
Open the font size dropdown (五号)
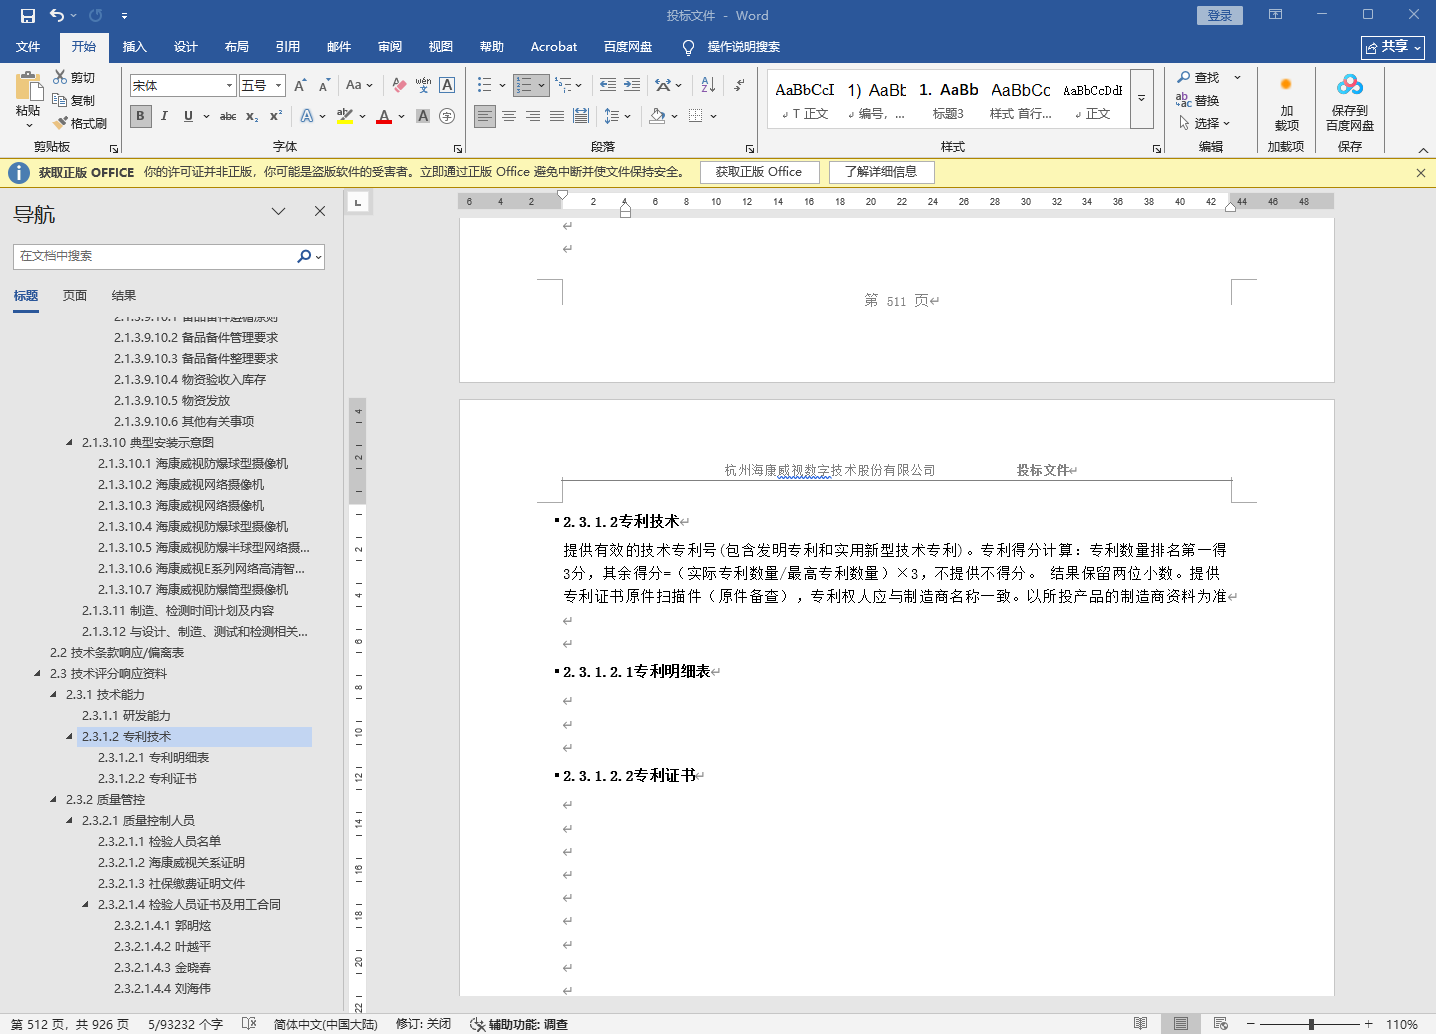coord(279,86)
